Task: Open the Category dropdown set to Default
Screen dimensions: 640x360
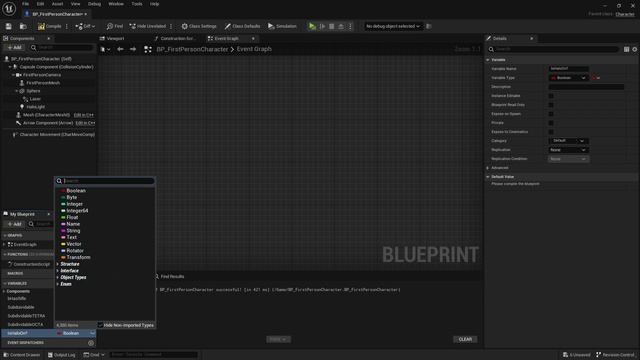Action: click(568, 141)
